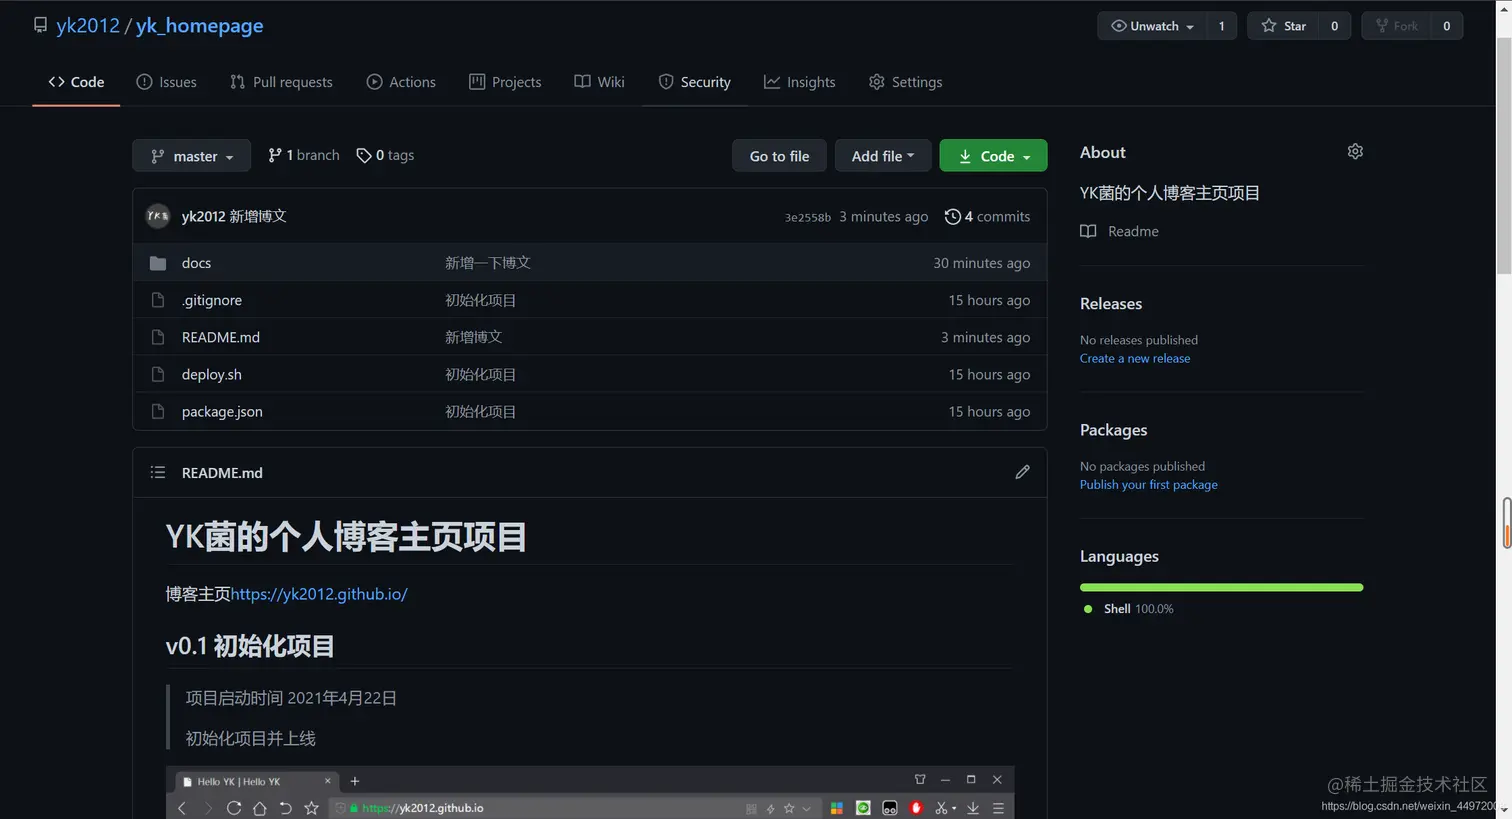Open the About section settings gear

[x=1355, y=152]
